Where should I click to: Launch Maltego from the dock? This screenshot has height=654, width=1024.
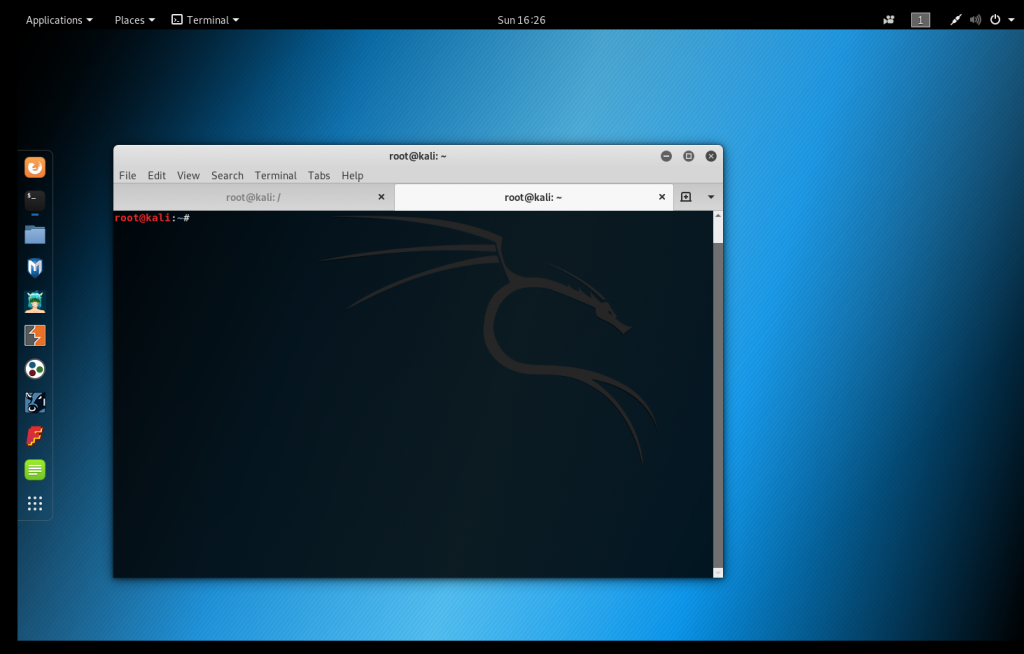[x=35, y=369]
